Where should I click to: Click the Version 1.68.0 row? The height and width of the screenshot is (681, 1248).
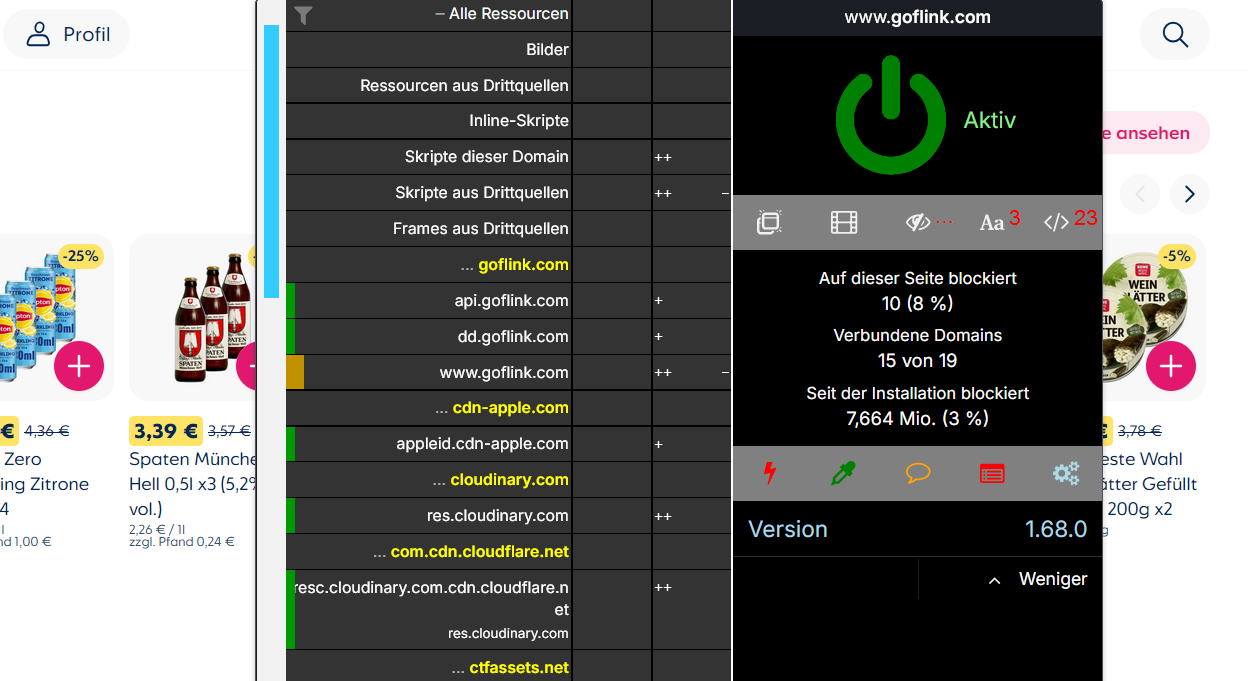pyautogui.click(x=918, y=529)
